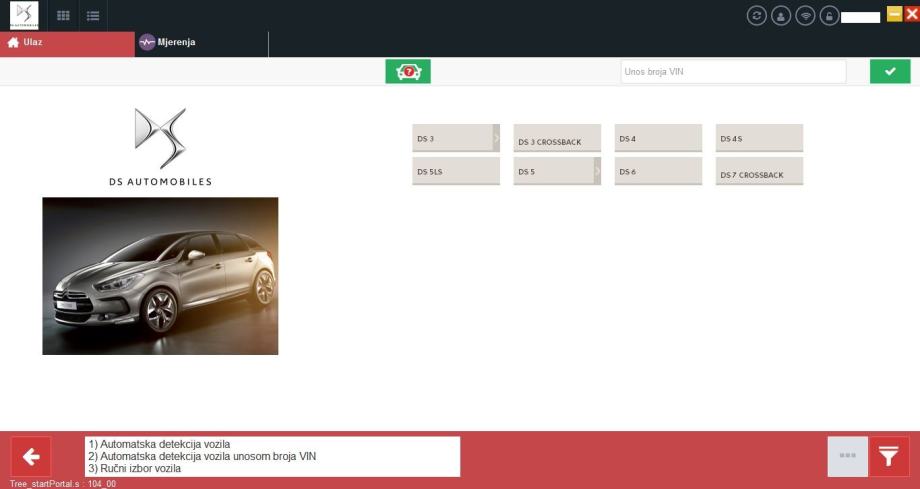This screenshot has height=489, width=920.
Task: Click the padlock icon
Action: tap(829, 15)
